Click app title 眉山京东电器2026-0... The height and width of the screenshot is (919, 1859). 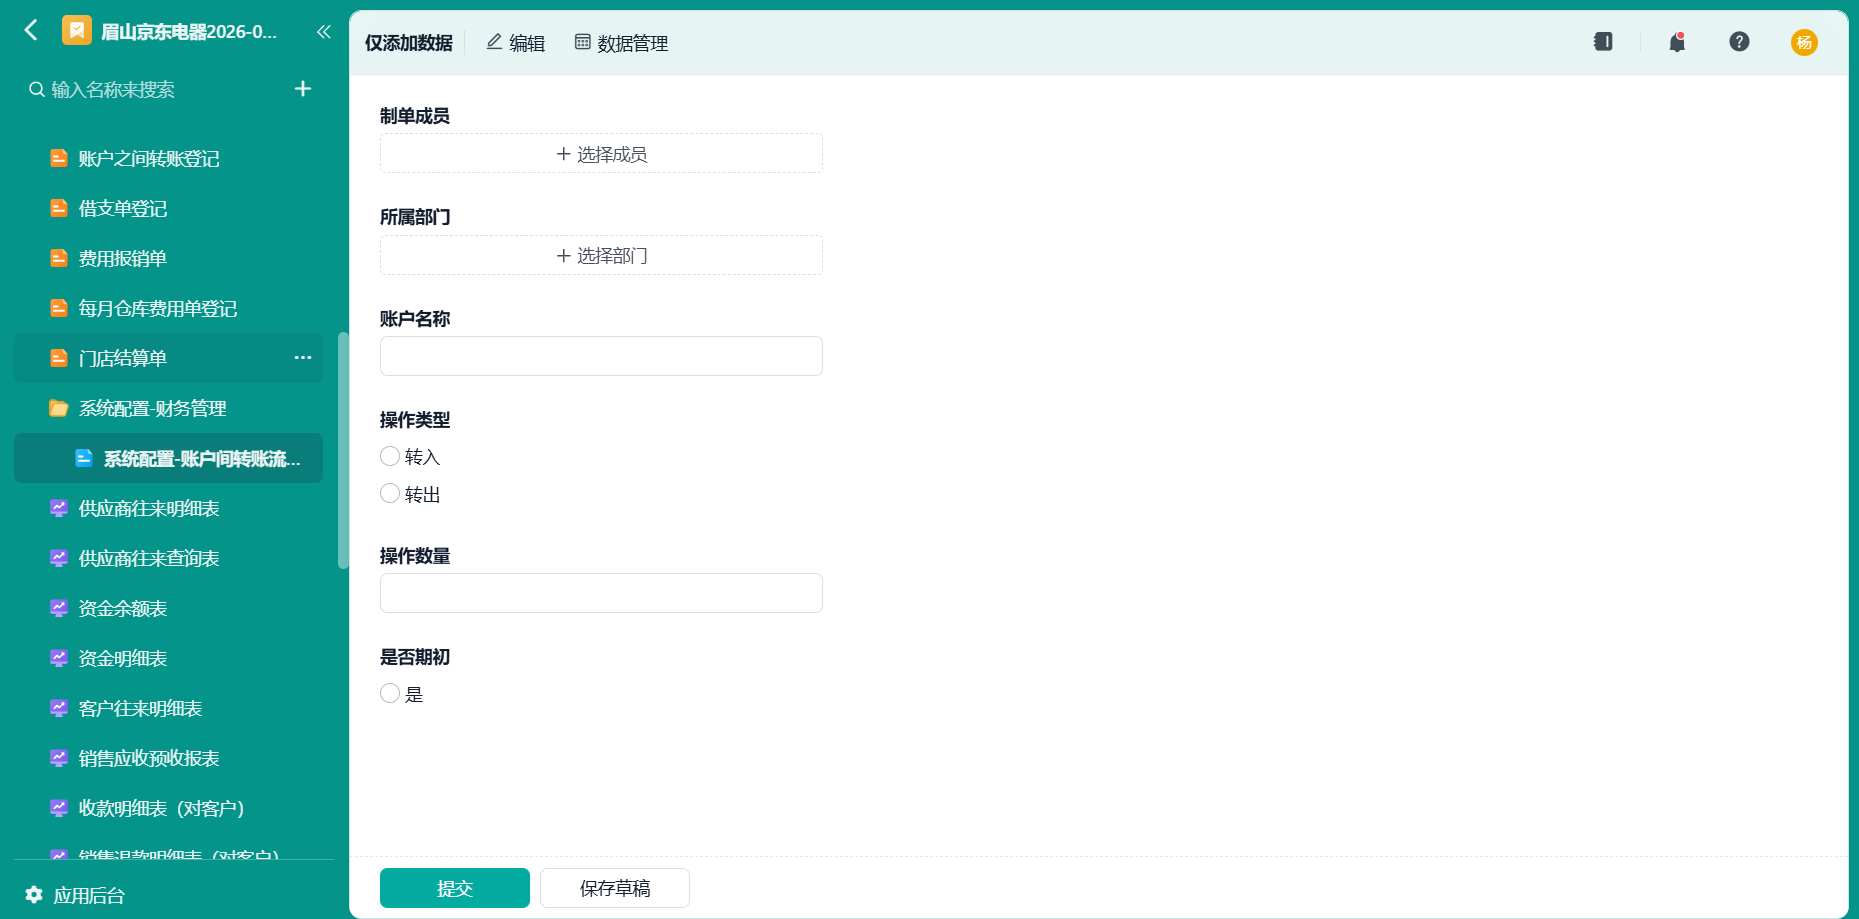(189, 31)
